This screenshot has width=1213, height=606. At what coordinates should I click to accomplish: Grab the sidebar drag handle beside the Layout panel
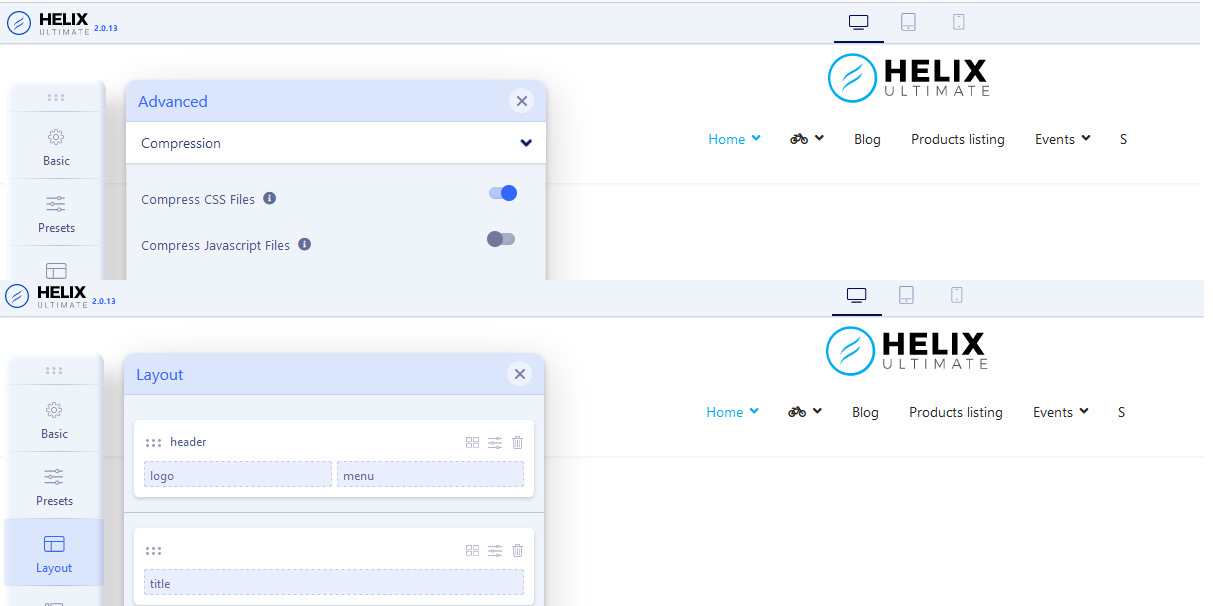click(x=54, y=370)
